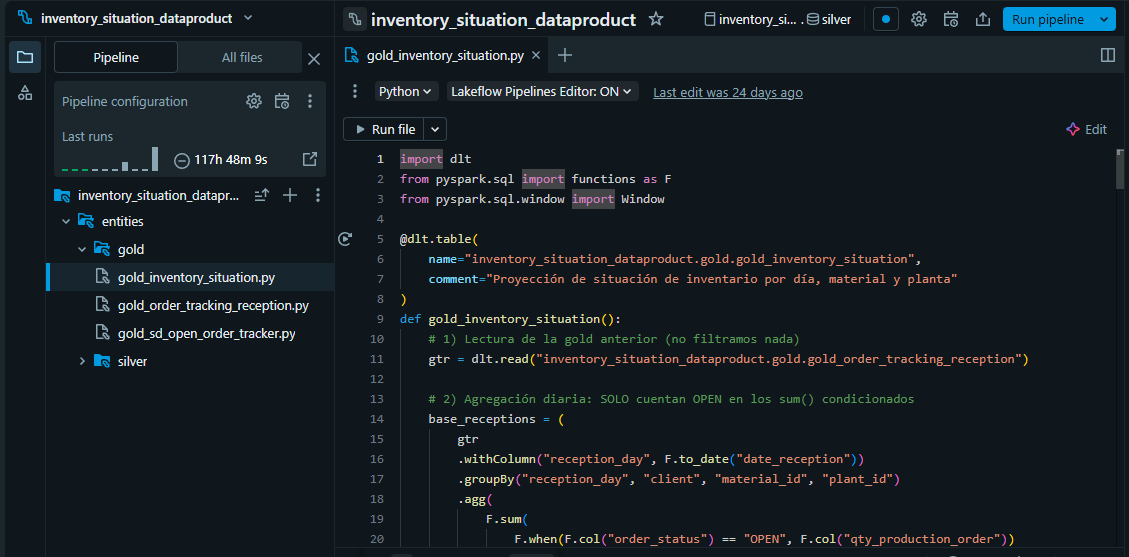Select the Pipeline tab in side panel

[116, 58]
